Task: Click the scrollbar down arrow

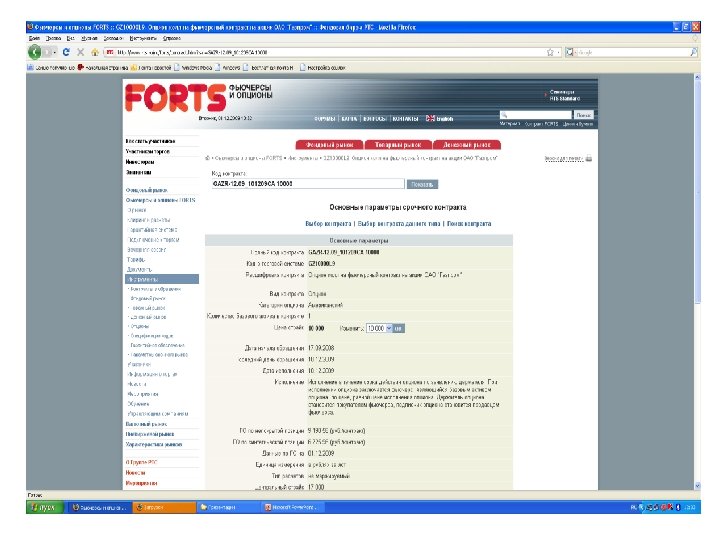Action: 698,485
